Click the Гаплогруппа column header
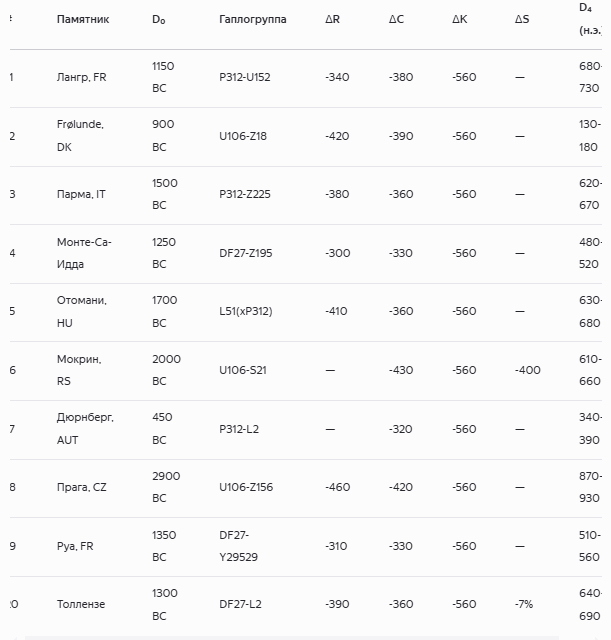This screenshot has width=611, height=640. (252, 19)
